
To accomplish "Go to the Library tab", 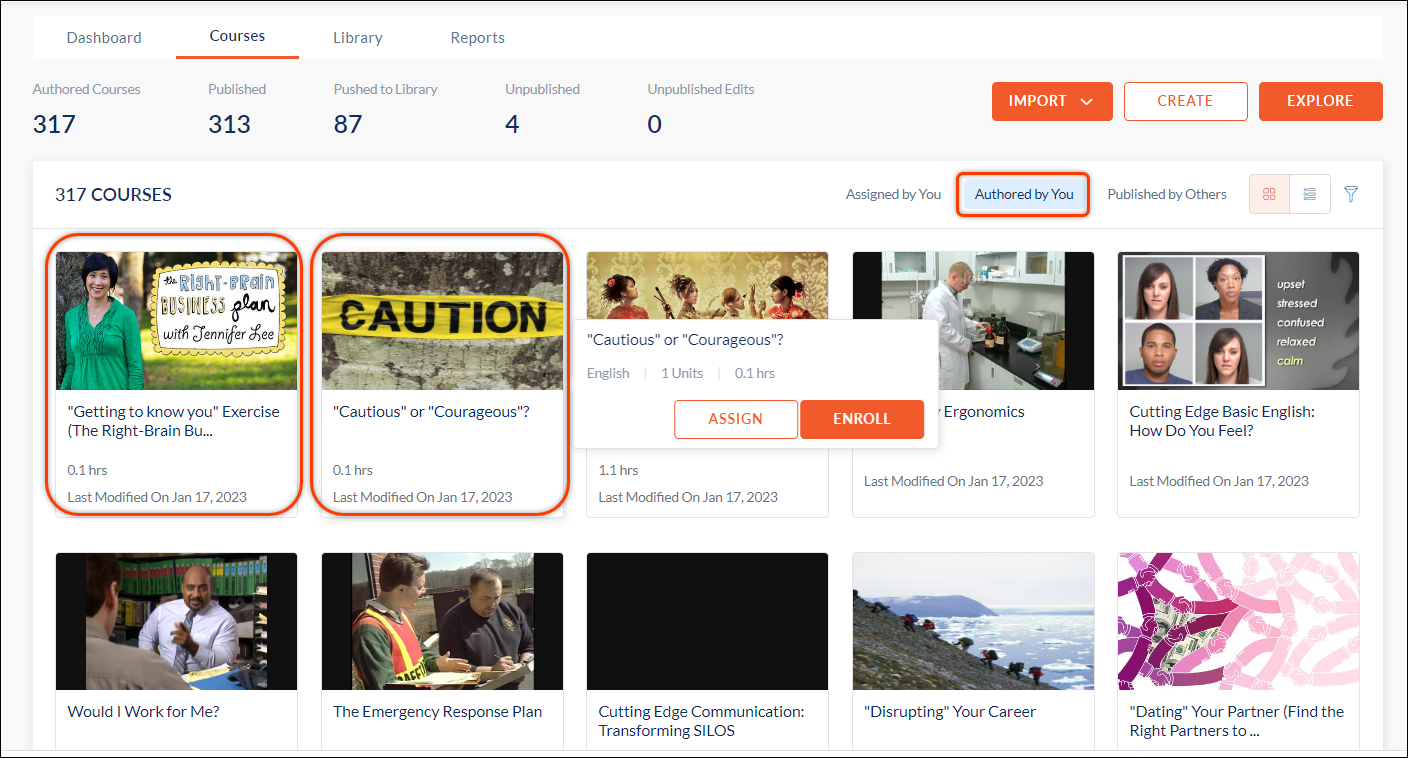I will (358, 38).
